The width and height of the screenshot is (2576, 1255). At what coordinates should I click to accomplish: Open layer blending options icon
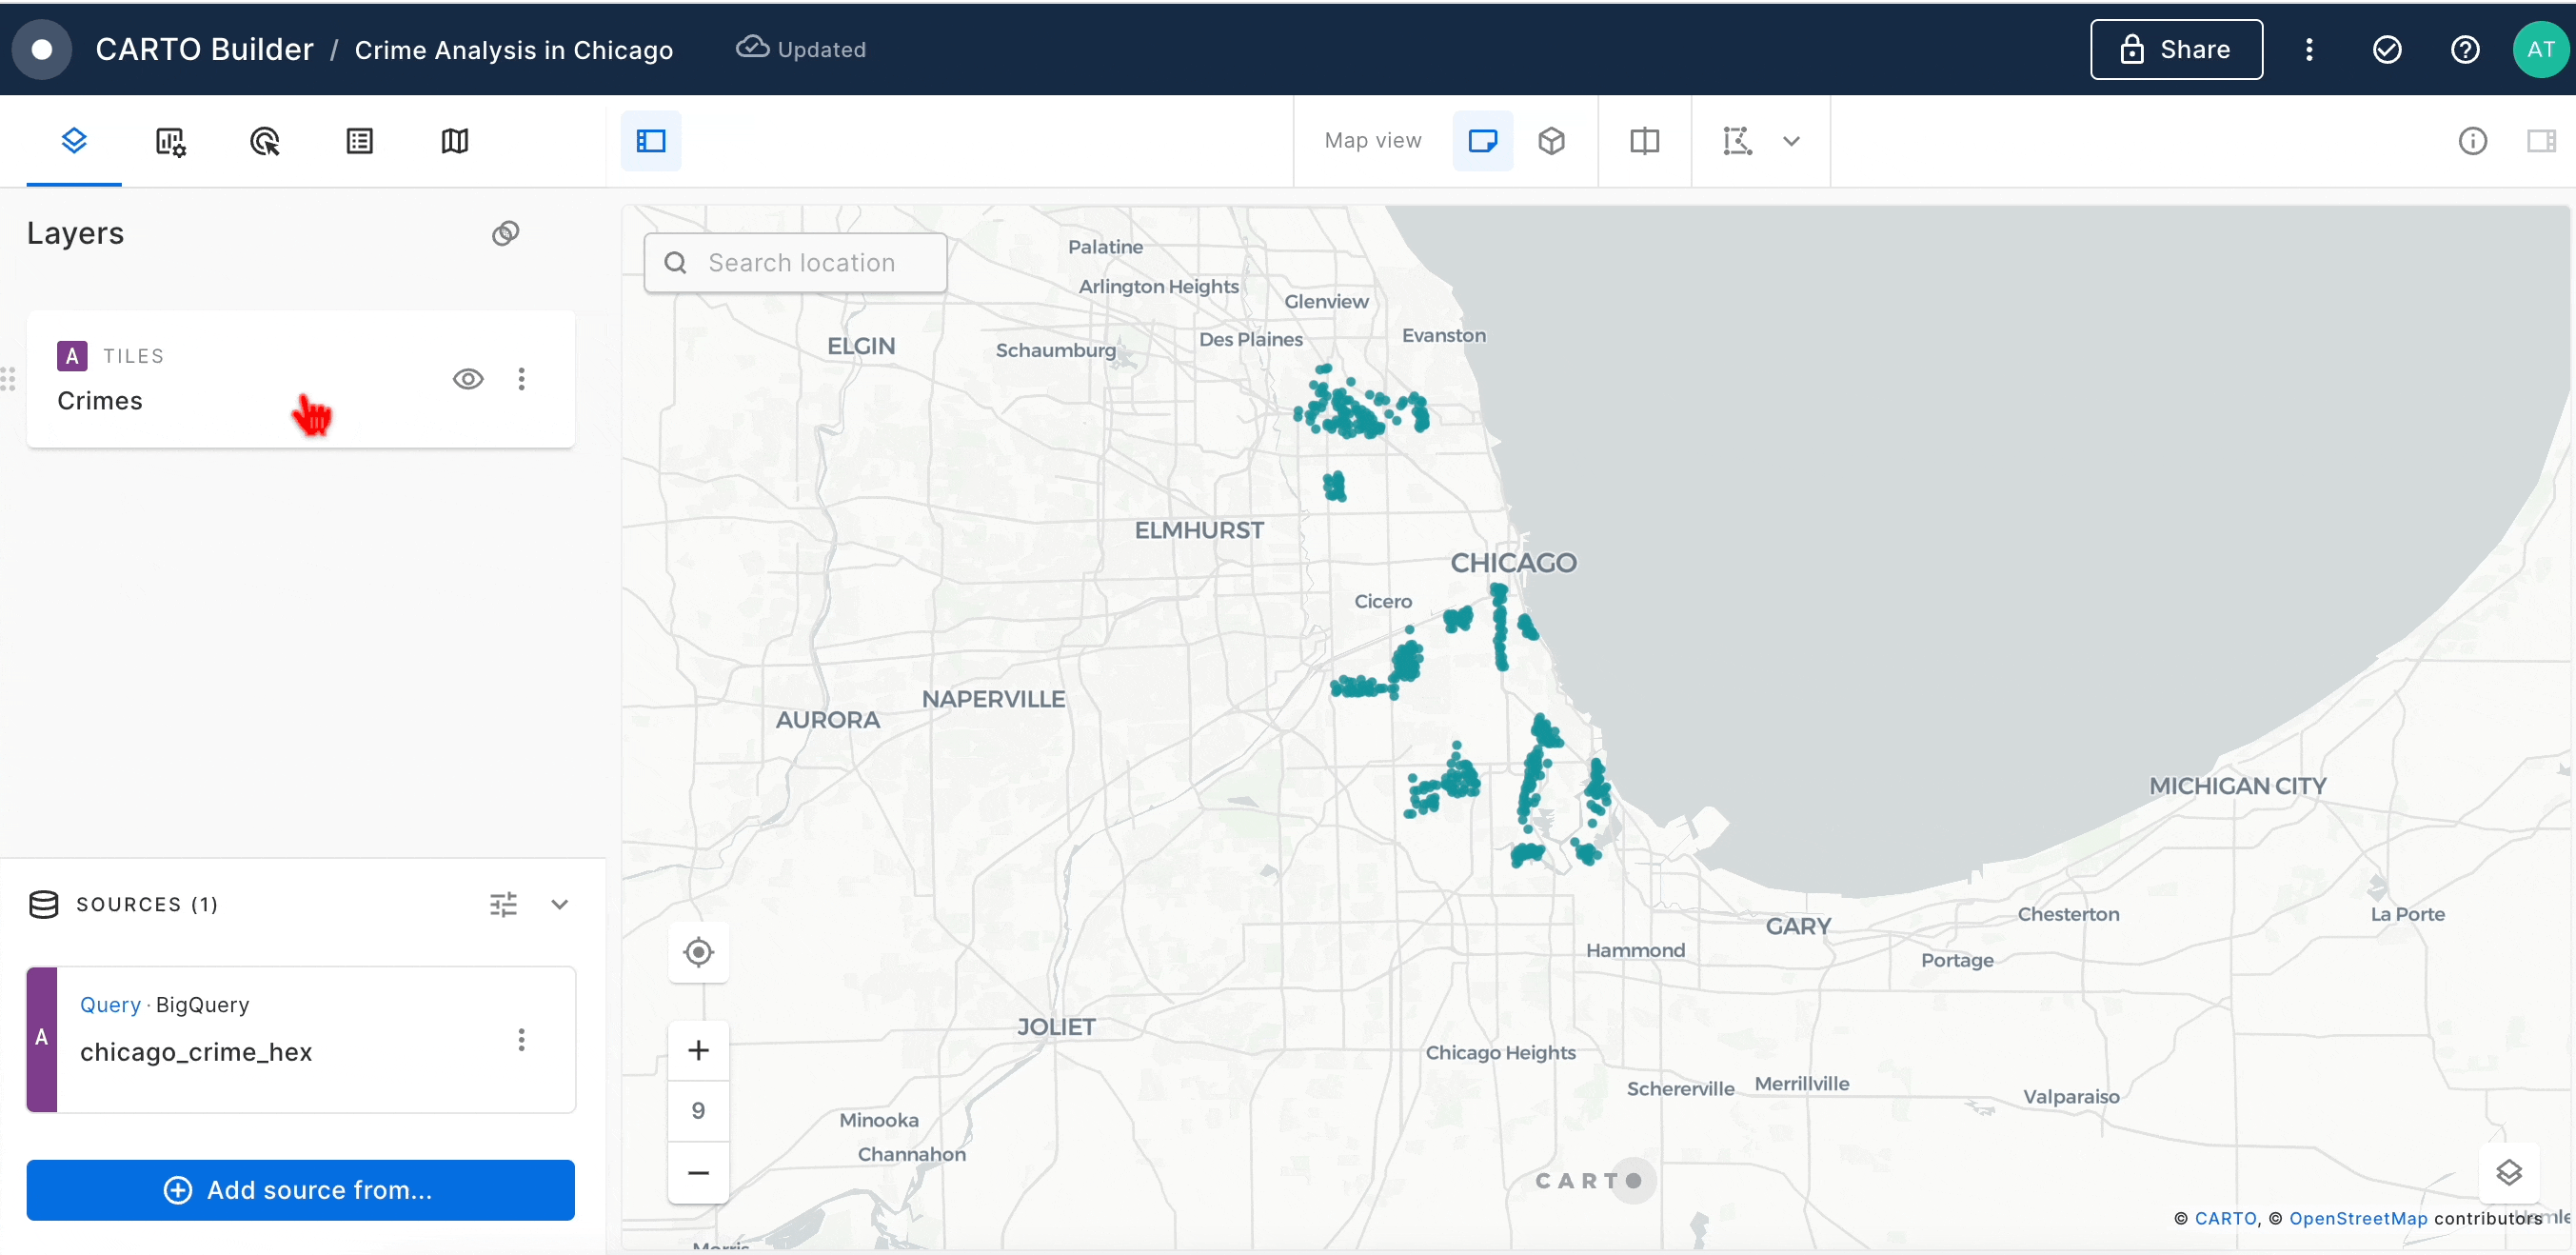coord(505,233)
